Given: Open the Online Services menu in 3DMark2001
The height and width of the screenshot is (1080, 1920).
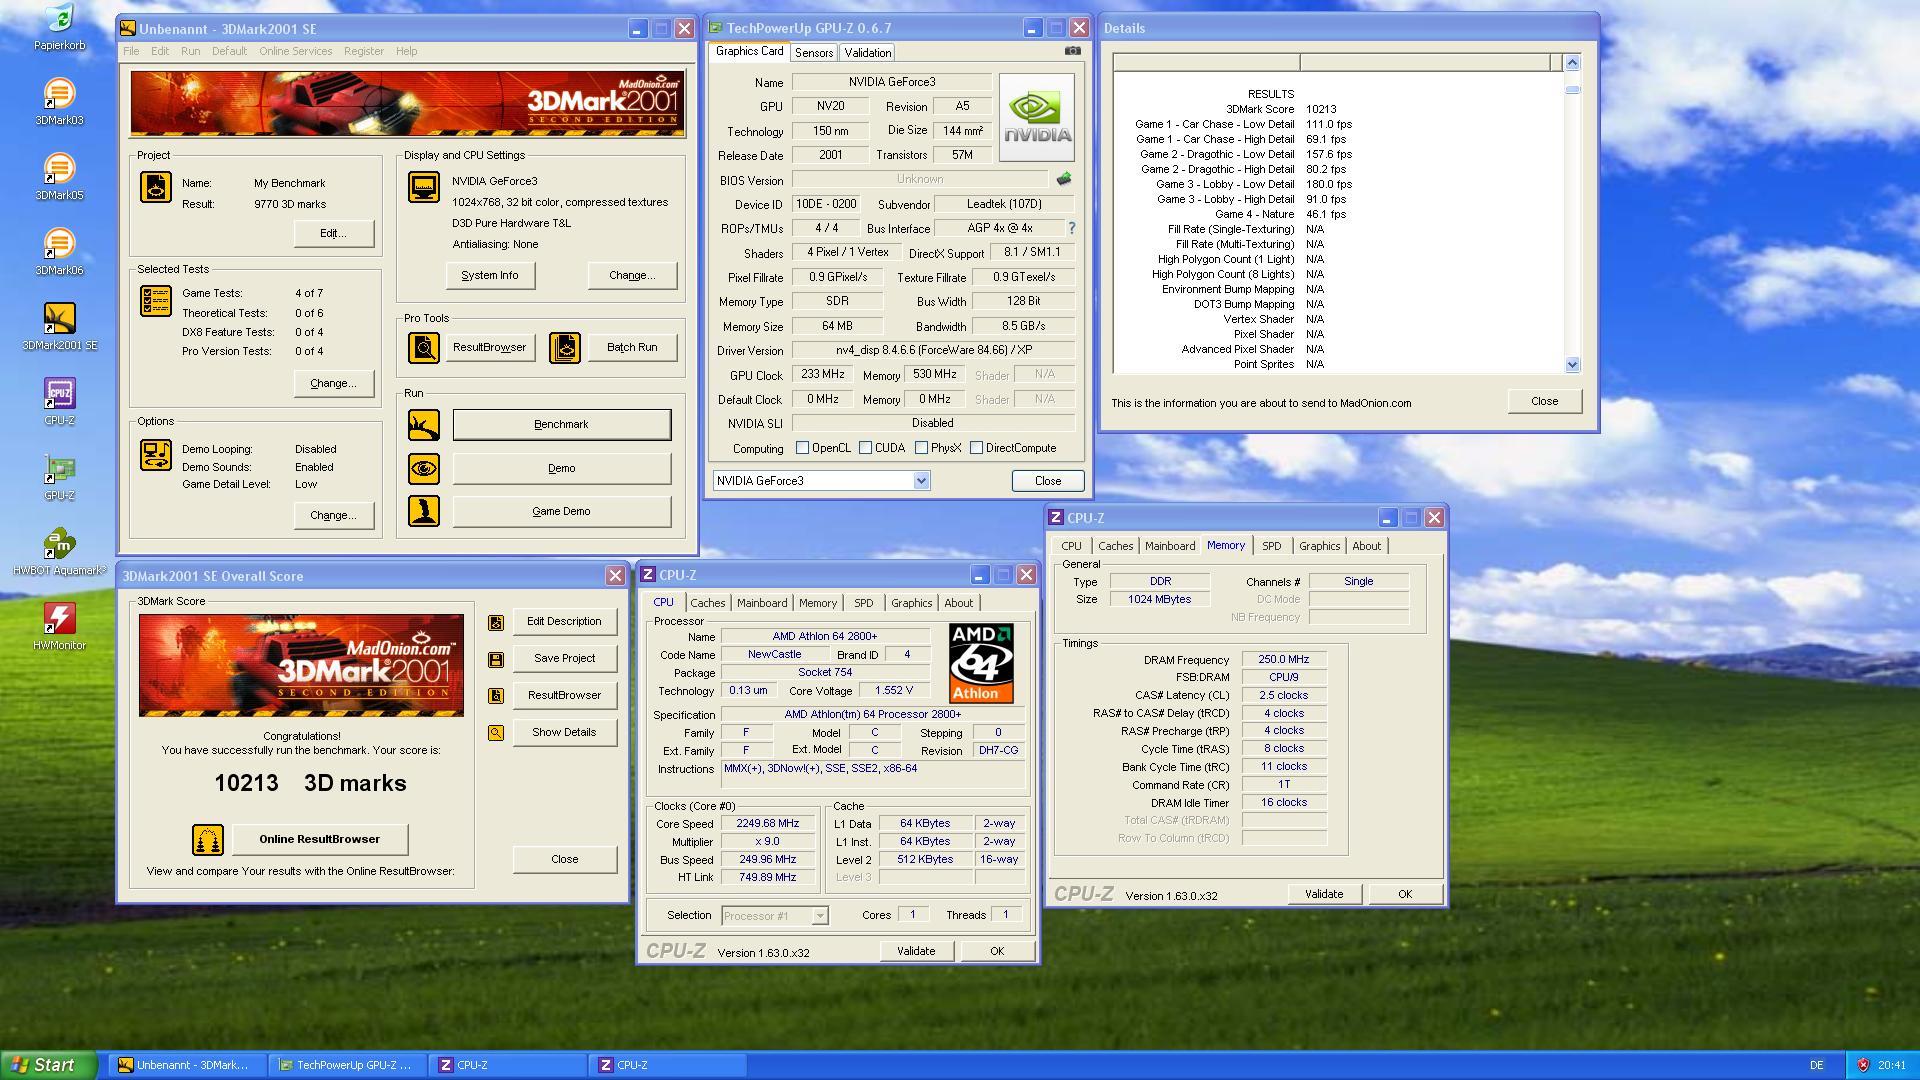Looking at the screenshot, I should 295,51.
